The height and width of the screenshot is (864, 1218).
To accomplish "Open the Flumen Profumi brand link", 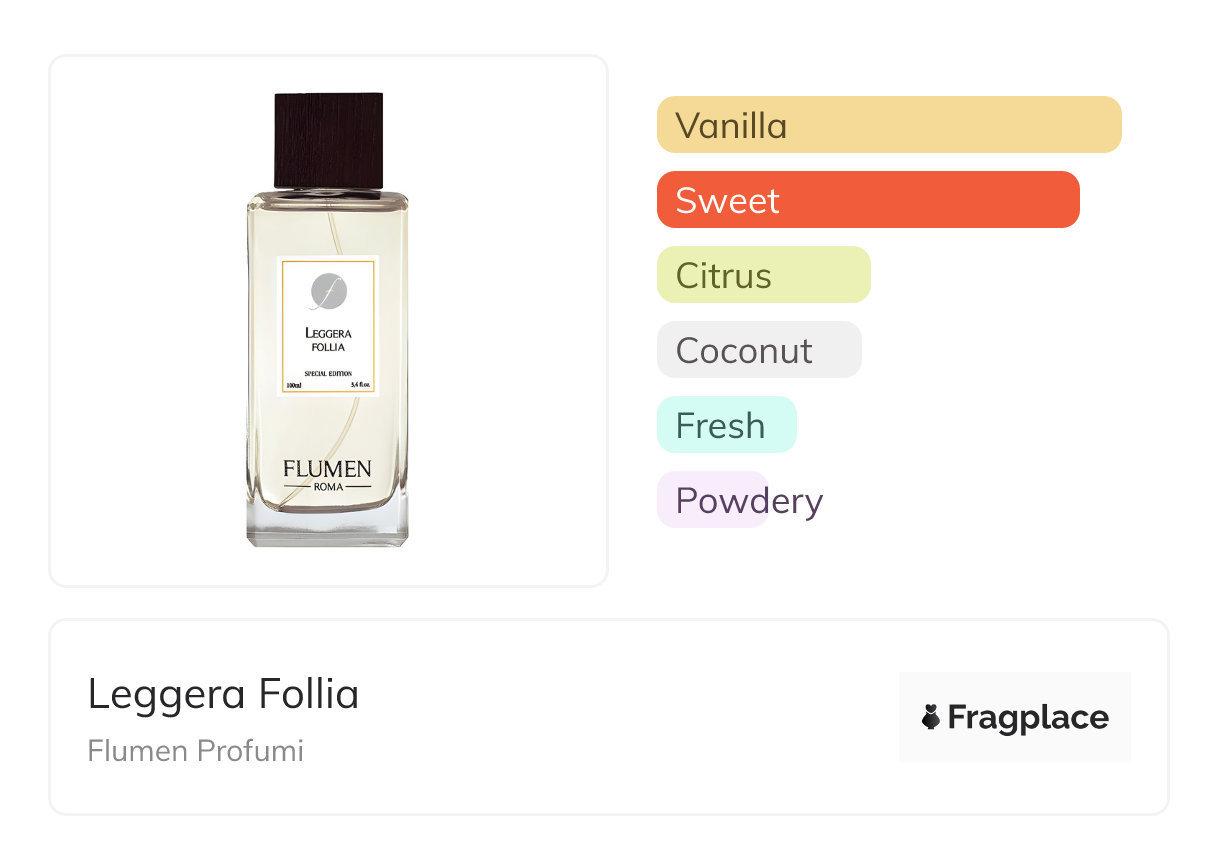I will [x=195, y=751].
